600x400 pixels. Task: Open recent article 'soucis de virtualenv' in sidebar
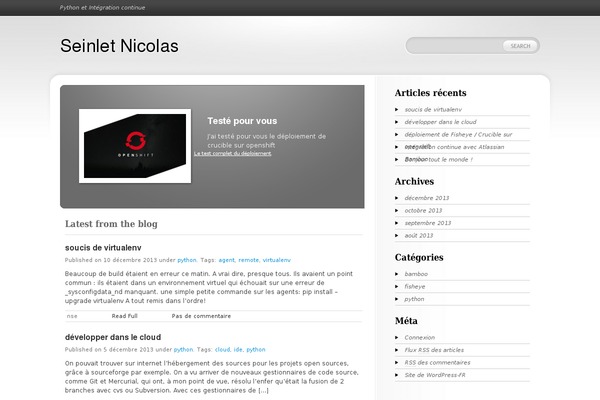433,109
